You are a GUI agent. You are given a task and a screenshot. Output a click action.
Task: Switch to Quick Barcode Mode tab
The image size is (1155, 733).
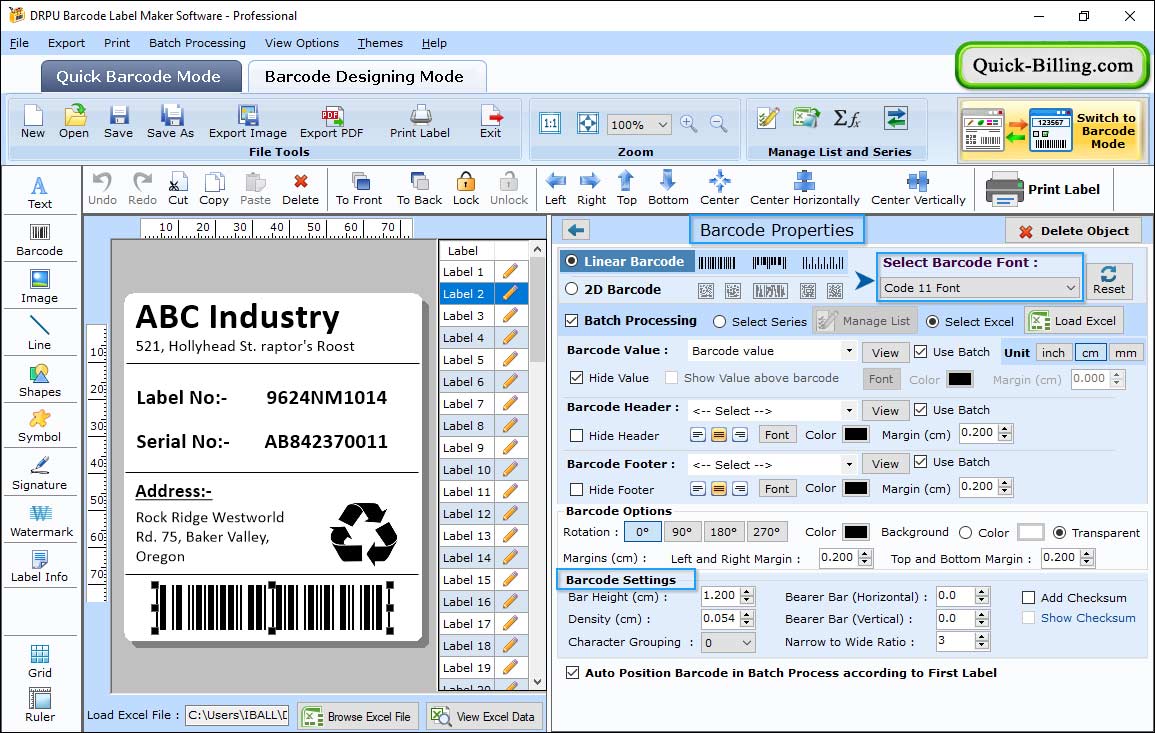point(141,77)
